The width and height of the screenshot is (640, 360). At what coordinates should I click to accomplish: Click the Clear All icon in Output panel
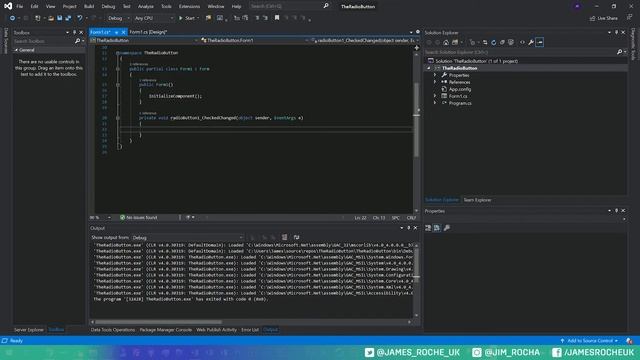click(x=284, y=237)
